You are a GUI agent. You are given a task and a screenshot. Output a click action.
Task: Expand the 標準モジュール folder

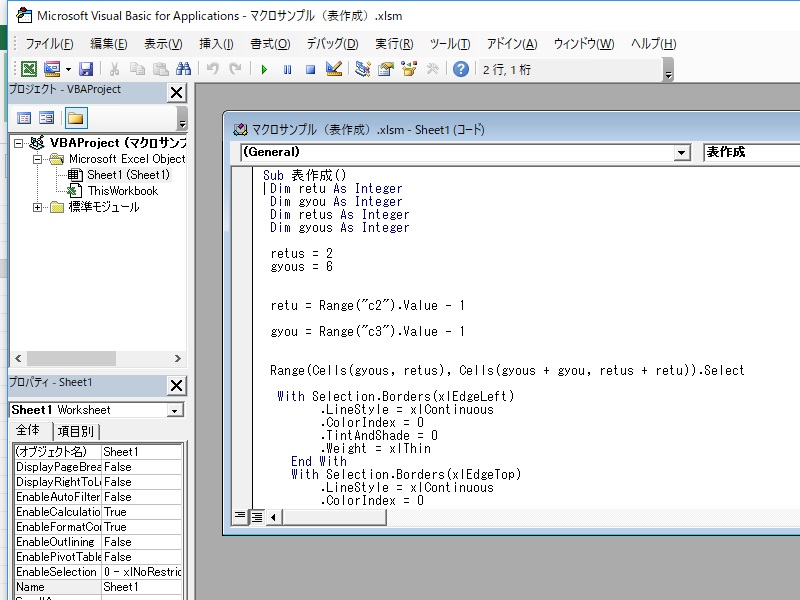[38, 207]
